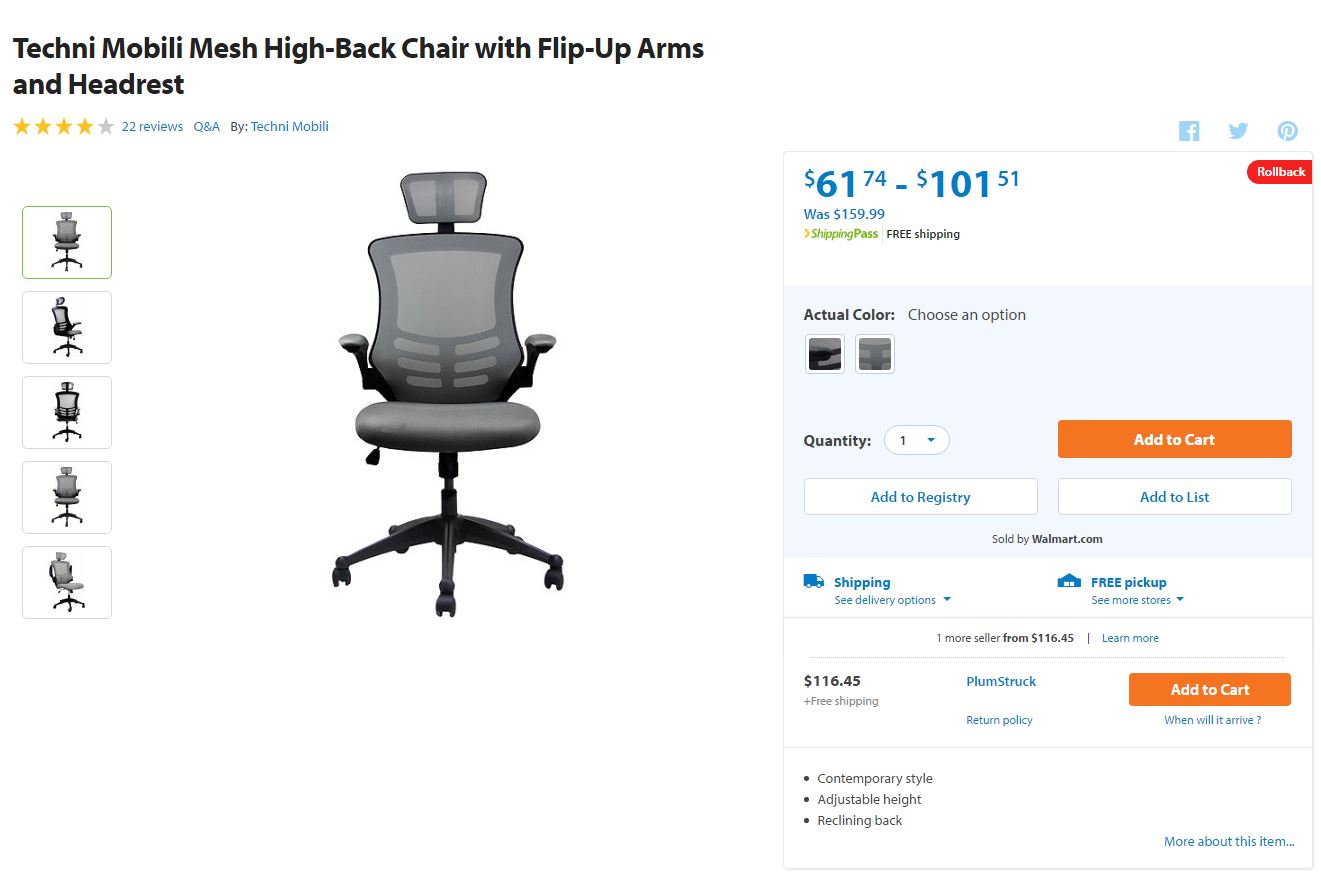Expand See more stores
The width and height of the screenshot is (1321, 878).
[x=1138, y=600]
